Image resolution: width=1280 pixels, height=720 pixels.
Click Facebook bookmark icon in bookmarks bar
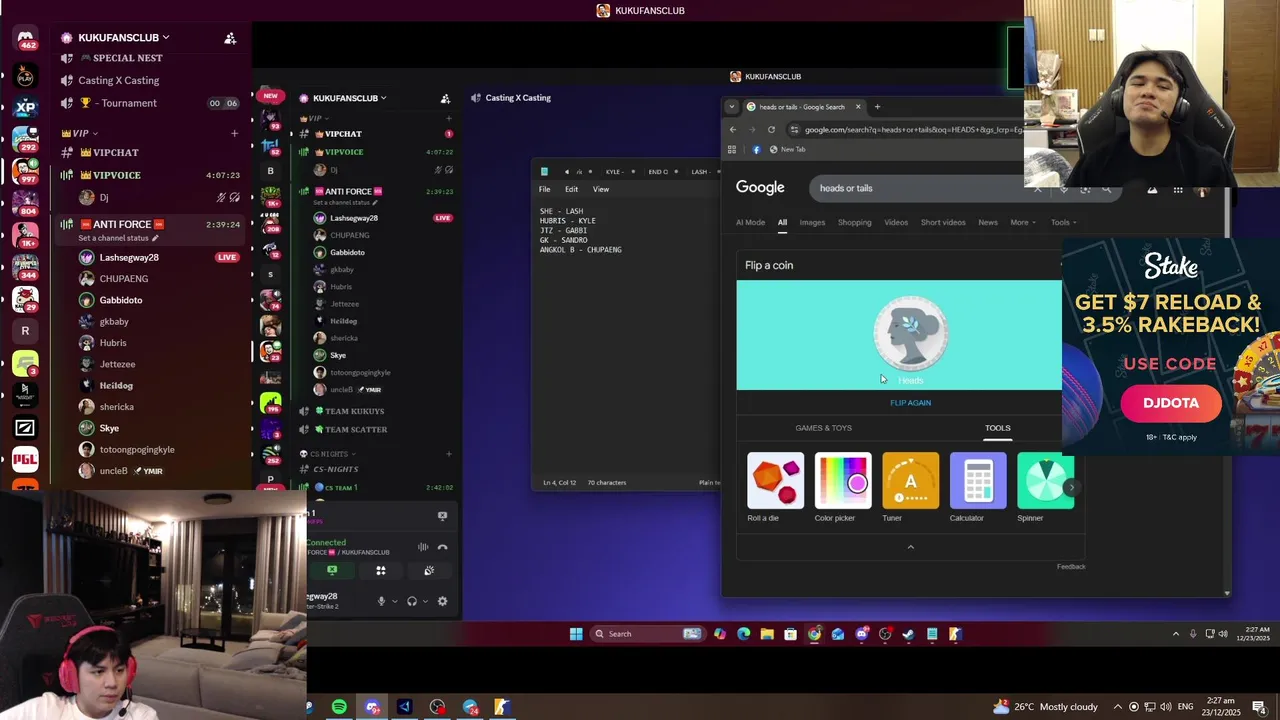coord(756,149)
